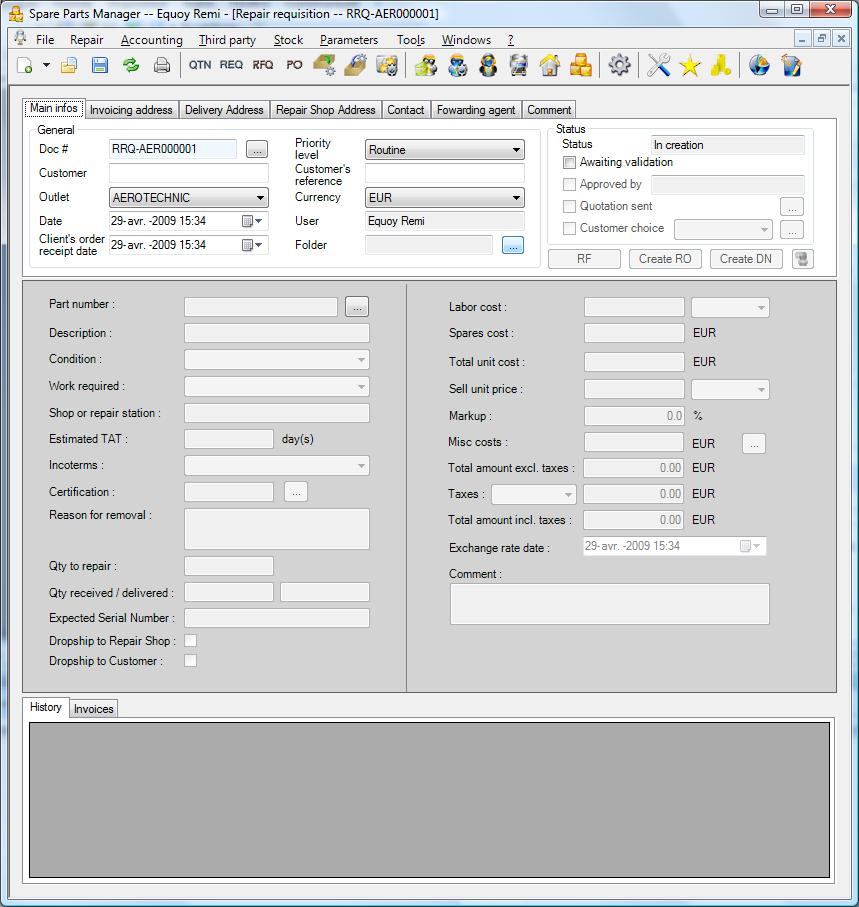Viewport: 859px width, 907px height.
Task: Click the RFQ toolbar button
Action: 263,65
